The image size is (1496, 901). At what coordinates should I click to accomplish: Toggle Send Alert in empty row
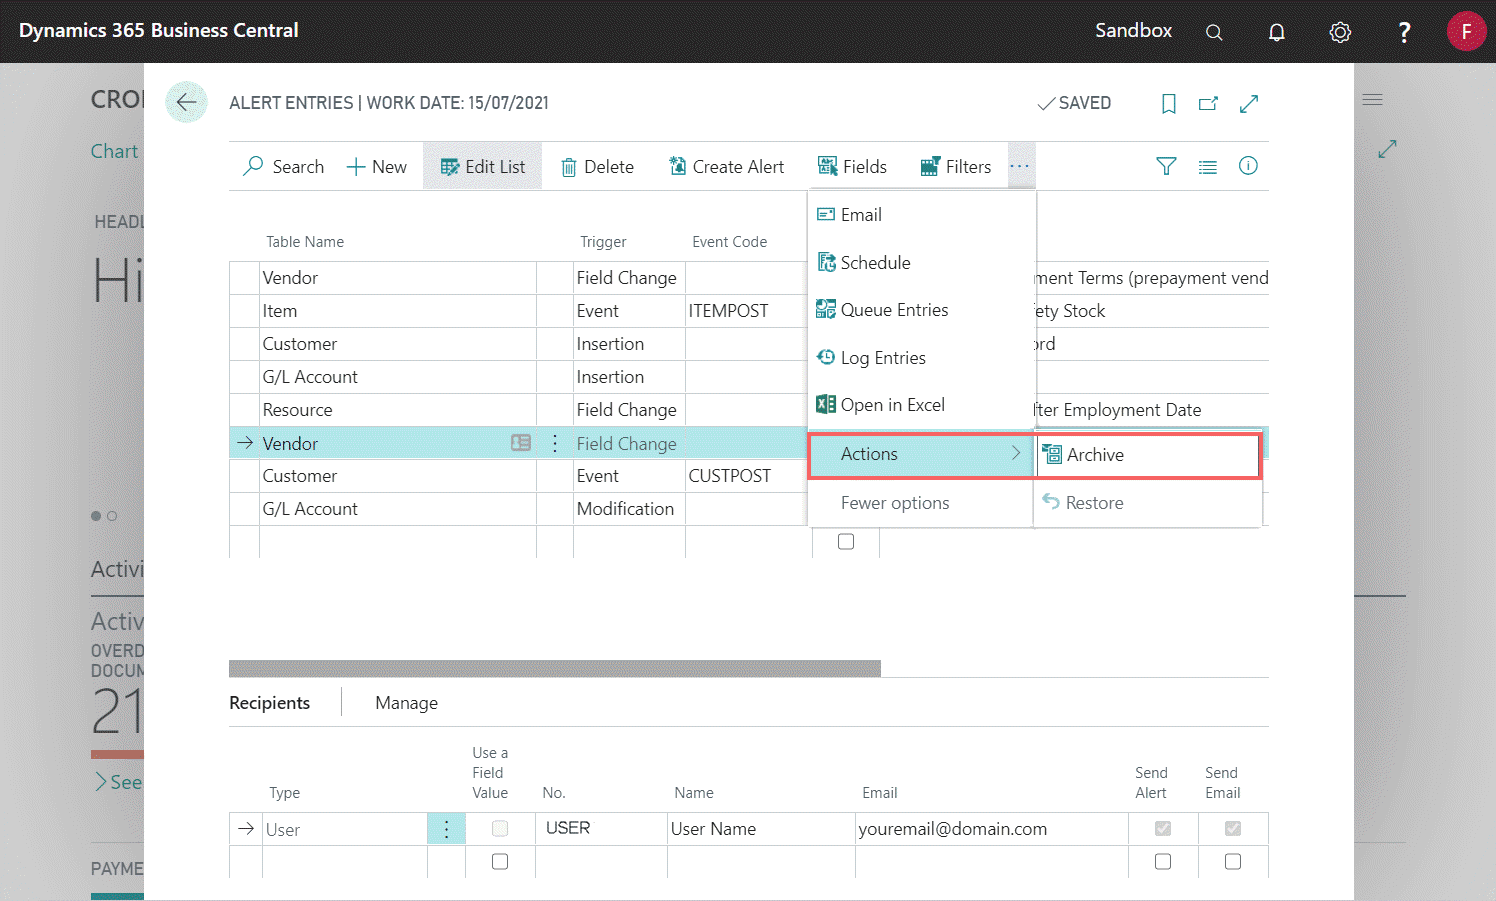click(1163, 862)
